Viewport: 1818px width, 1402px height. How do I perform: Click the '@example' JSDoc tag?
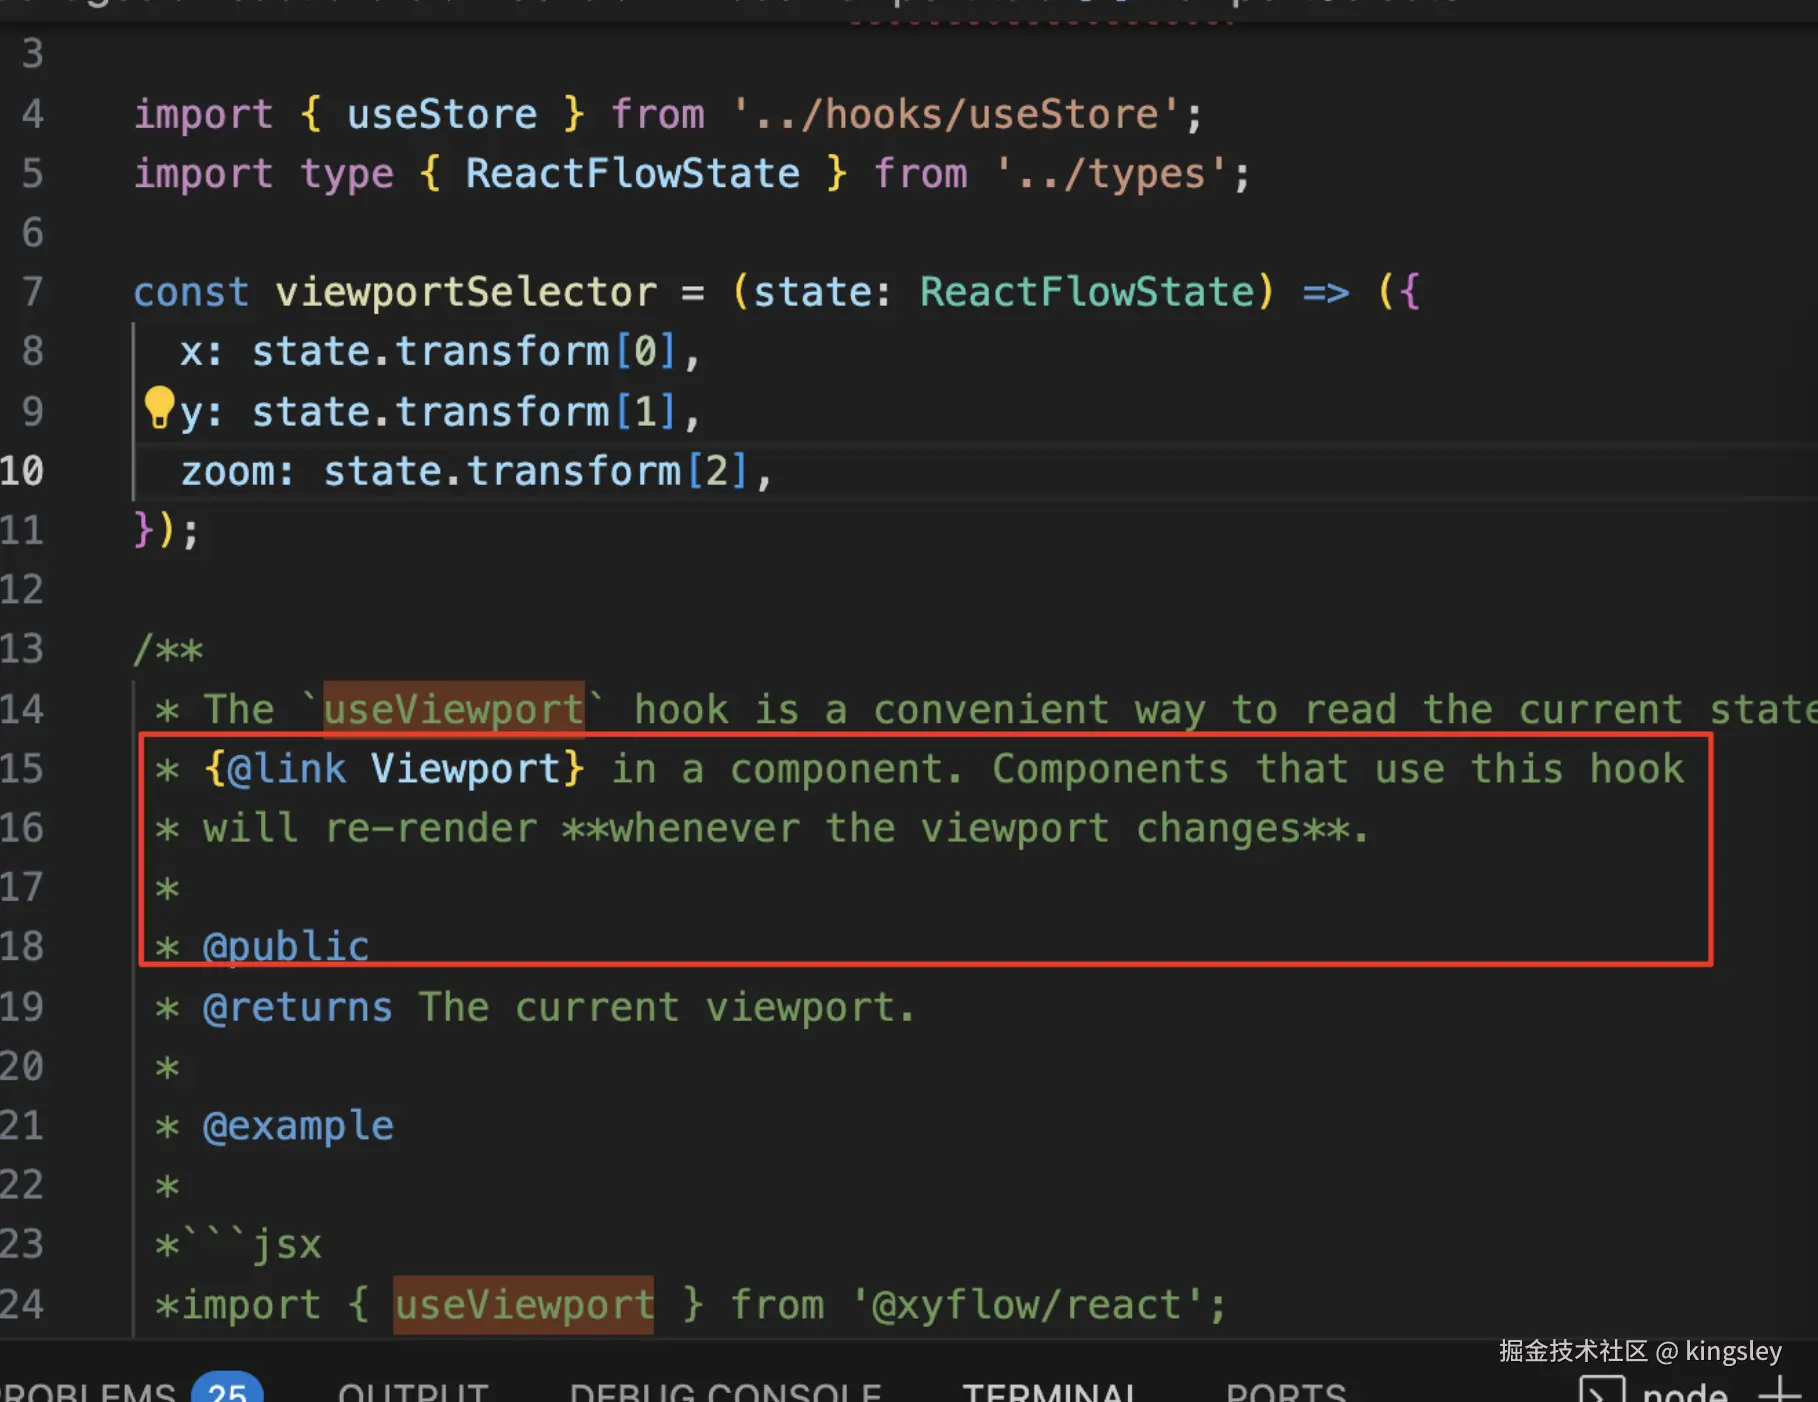coord(298,1126)
